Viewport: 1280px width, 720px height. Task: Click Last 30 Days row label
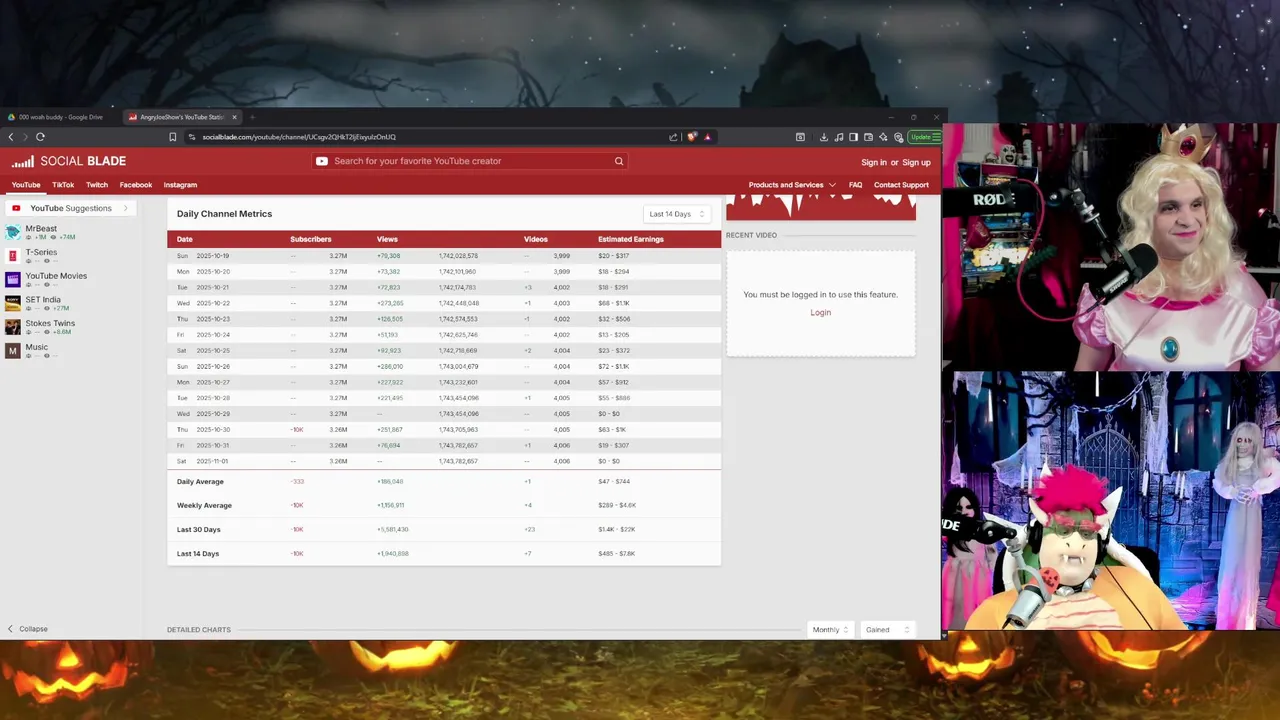(198, 530)
